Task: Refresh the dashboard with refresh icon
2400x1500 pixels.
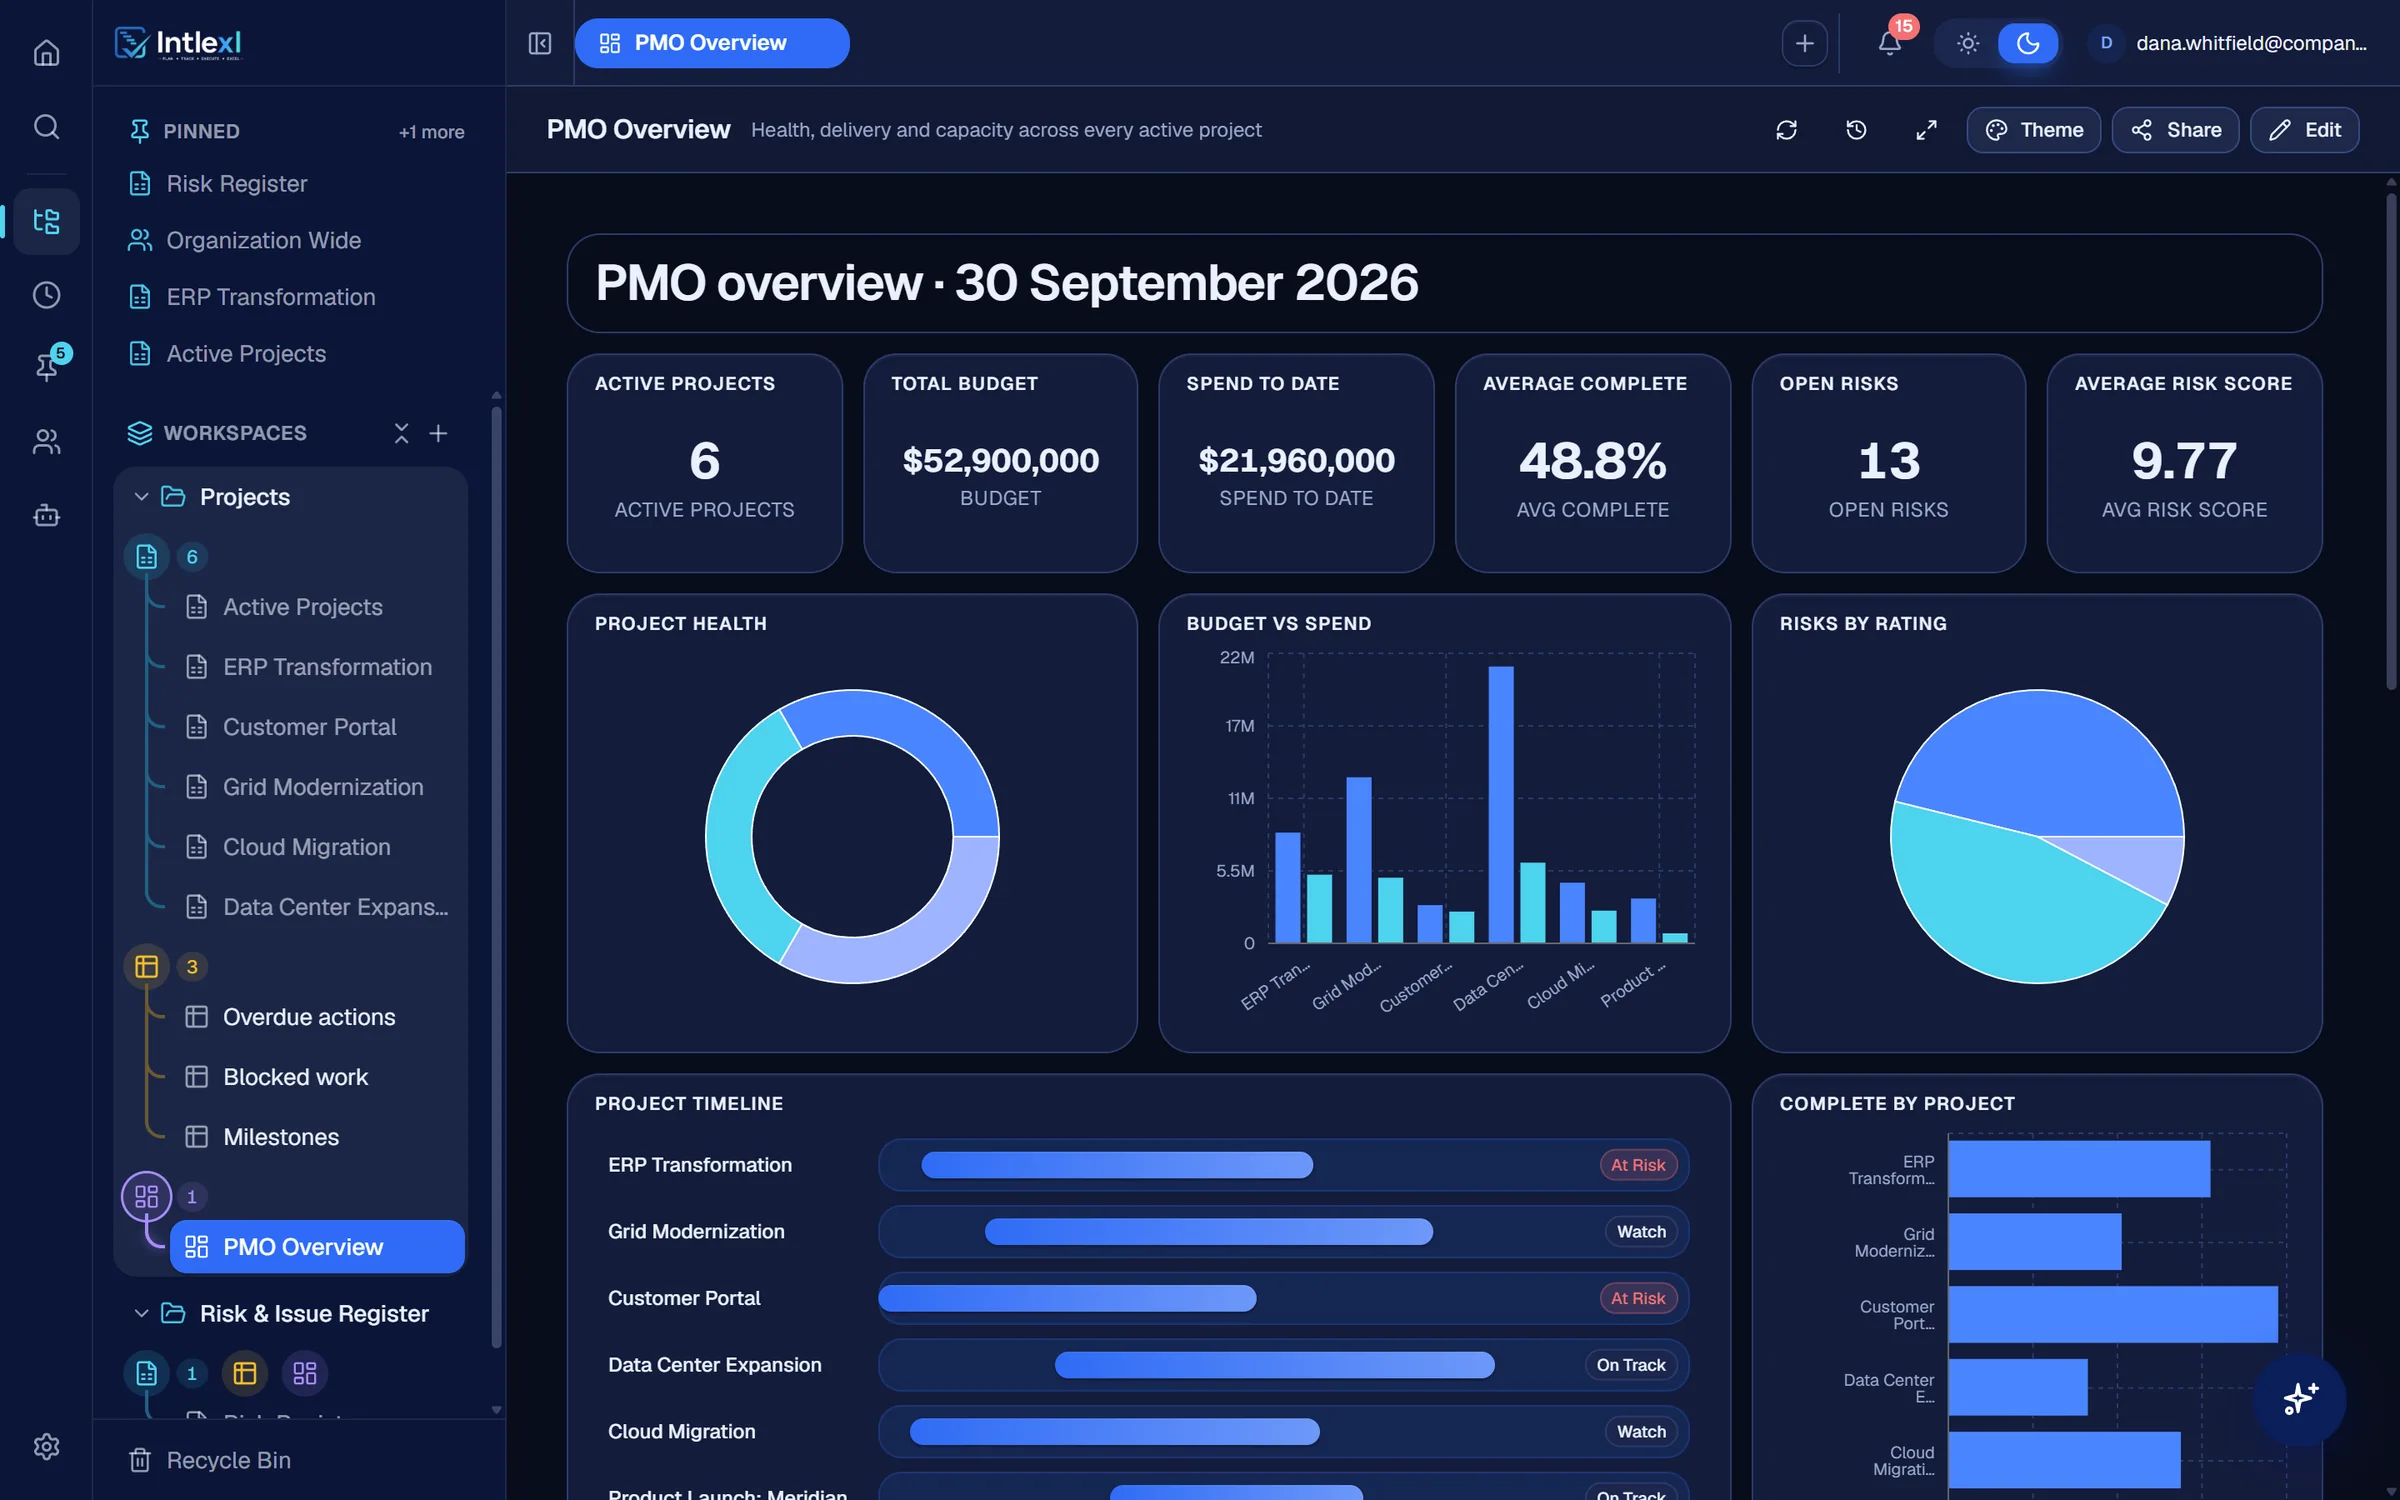Action: pos(1786,130)
